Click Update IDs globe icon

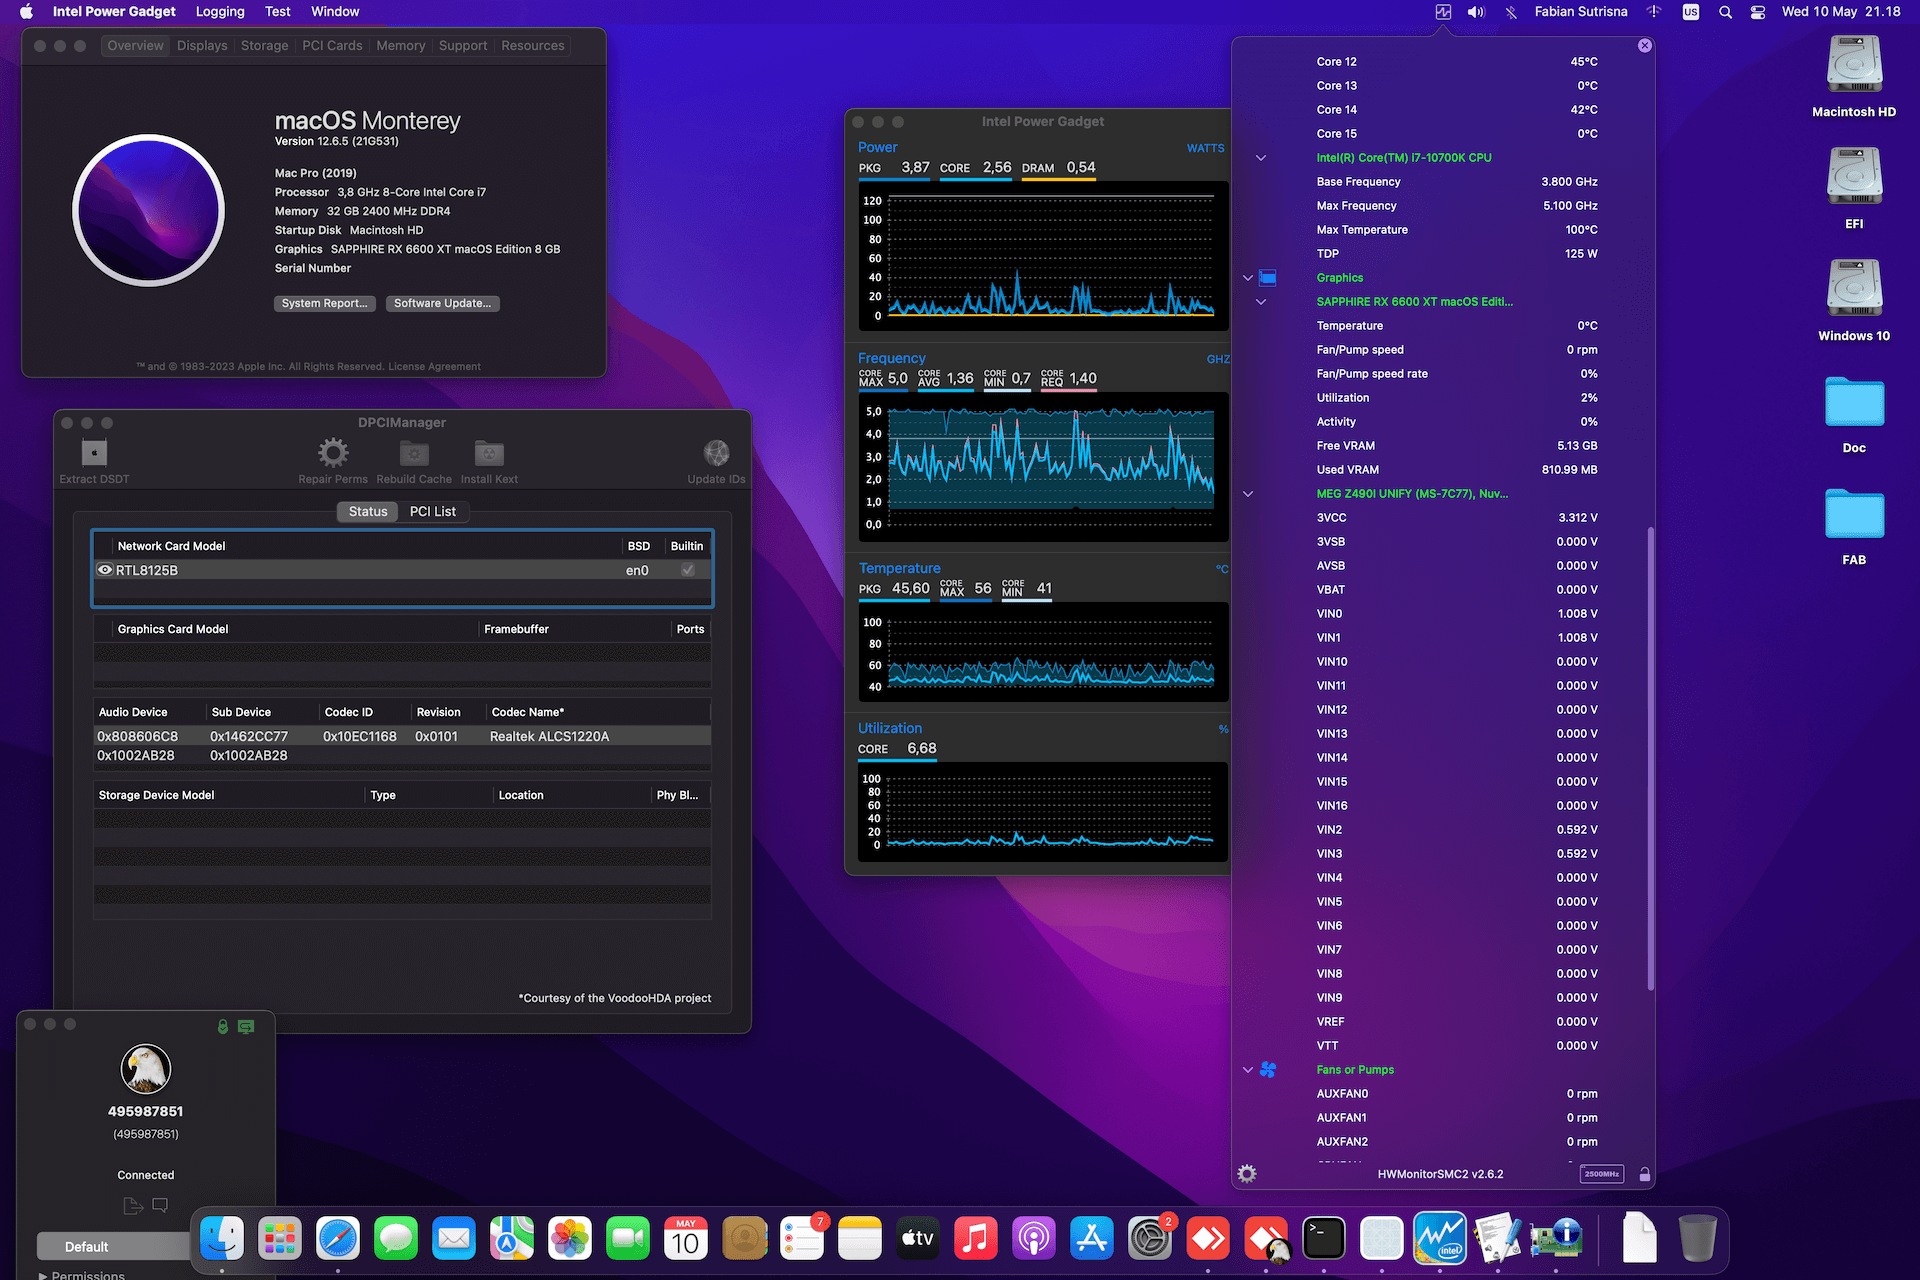click(716, 453)
